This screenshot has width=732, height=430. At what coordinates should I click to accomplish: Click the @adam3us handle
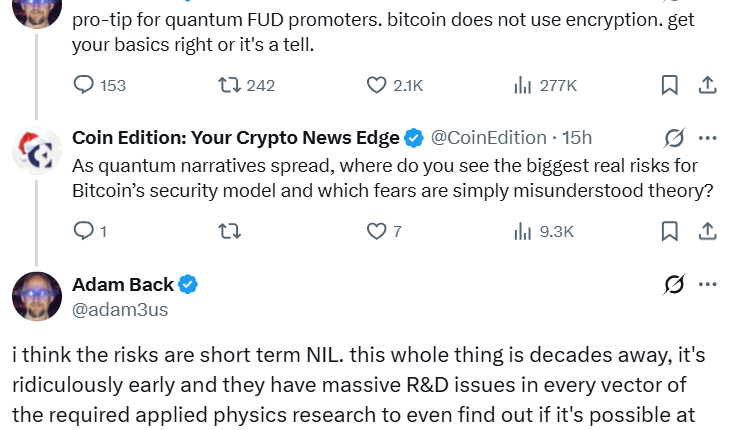120,310
